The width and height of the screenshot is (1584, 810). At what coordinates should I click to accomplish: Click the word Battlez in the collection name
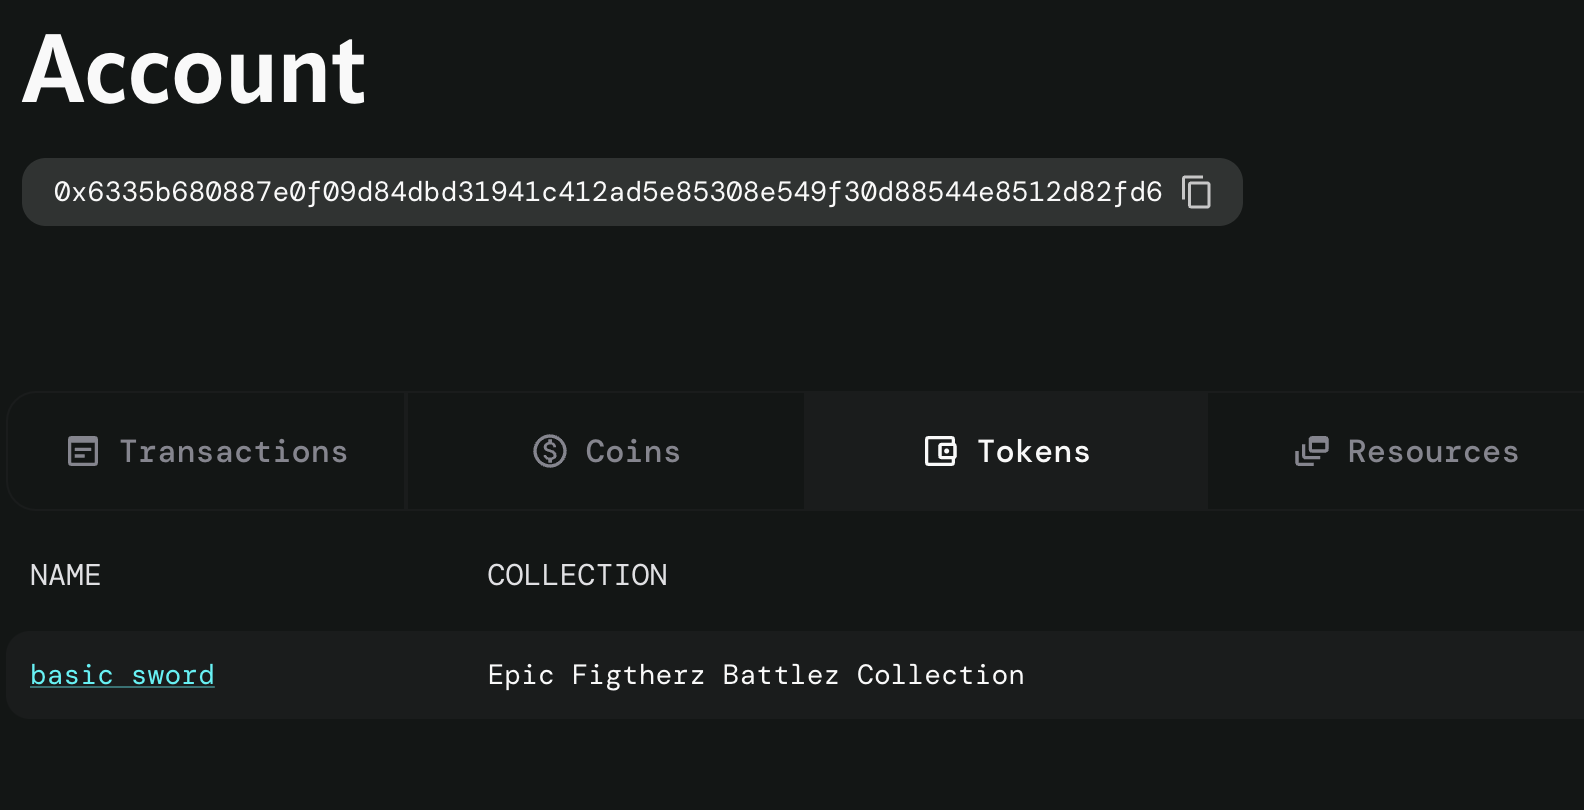(x=780, y=675)
